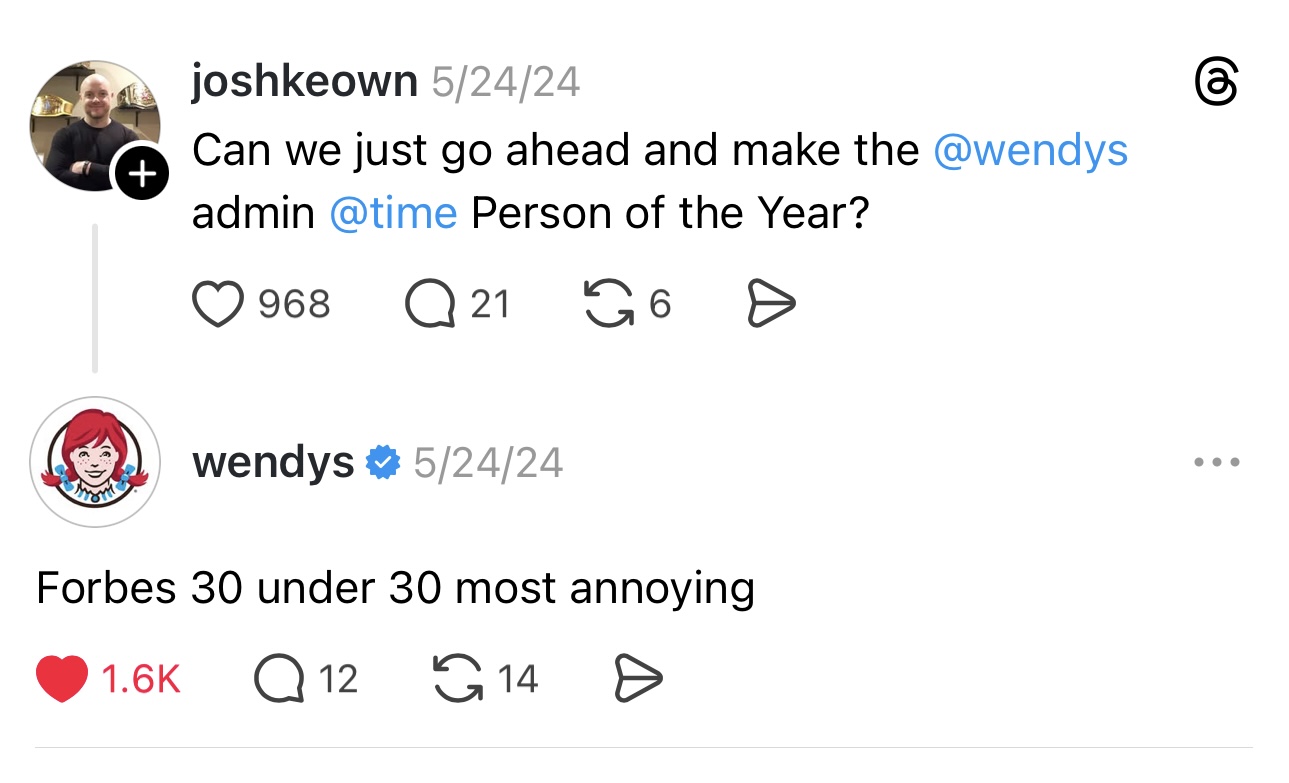This screenshot has width=1289, height=783.
Task: Open the wendys profile from the username
Action: [273, 463]
